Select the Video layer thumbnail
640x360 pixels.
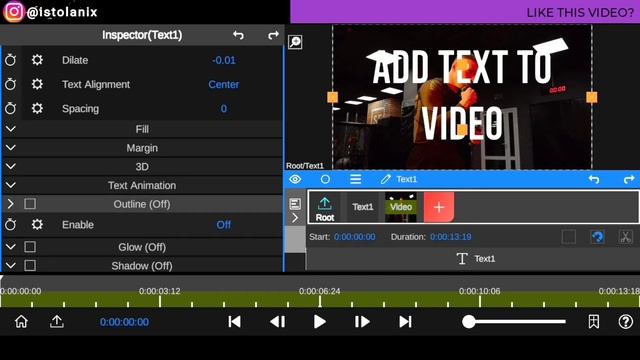coord(401,207)
